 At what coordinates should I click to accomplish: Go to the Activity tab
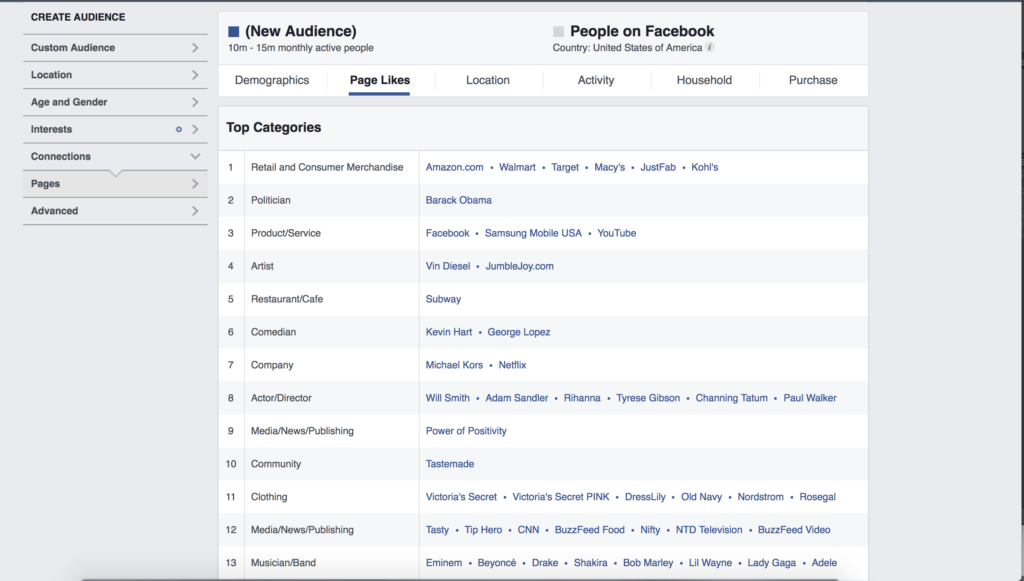596,80
